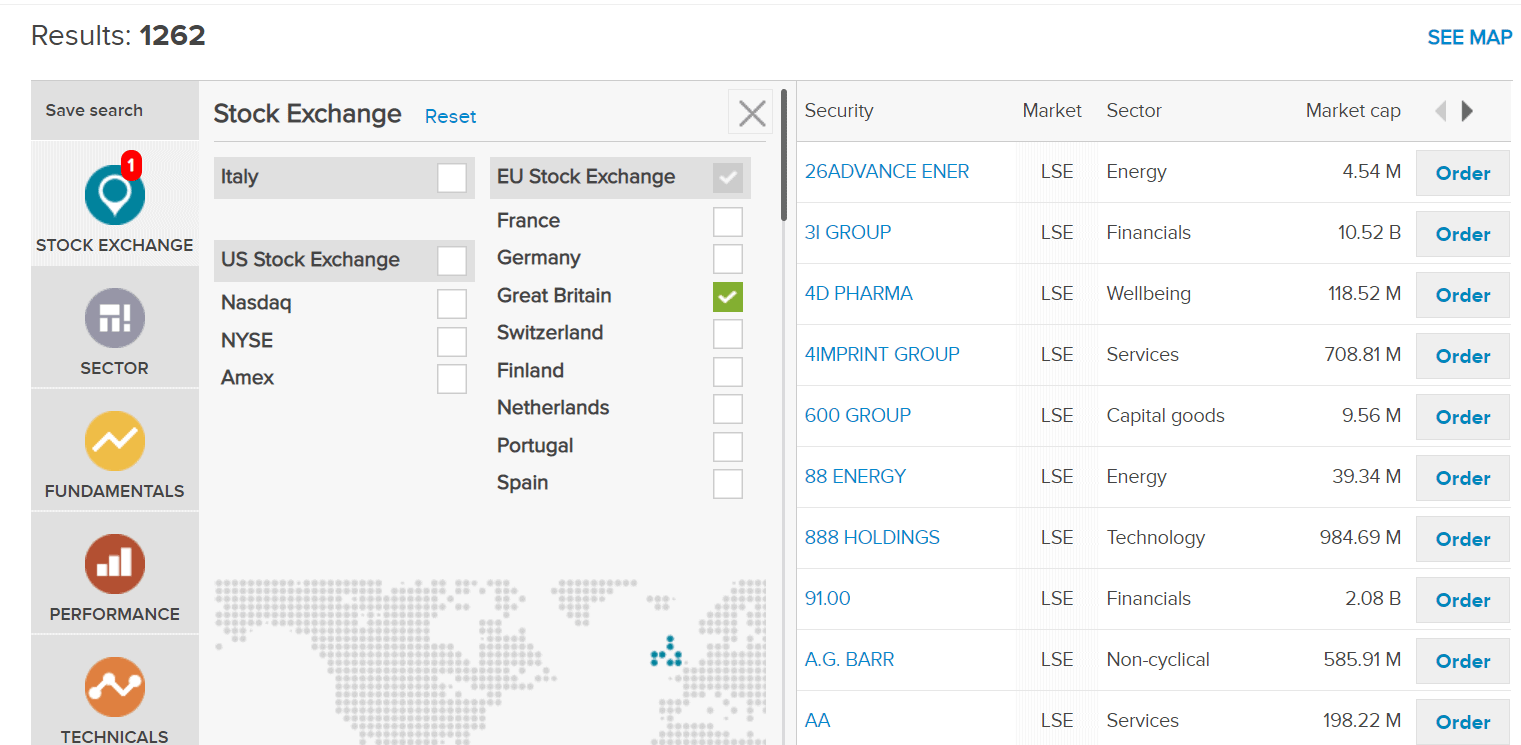This screenshot has height=745, width=1521.
Task: Tick the Italy checkbox
Action: (x=452, y=178)
